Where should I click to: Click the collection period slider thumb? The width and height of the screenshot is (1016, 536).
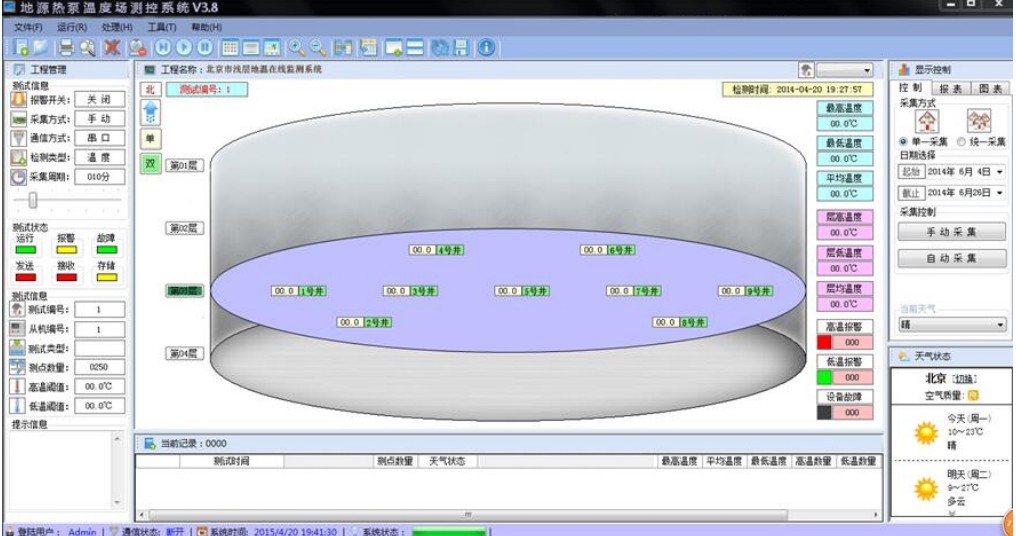tap(33, 200)
